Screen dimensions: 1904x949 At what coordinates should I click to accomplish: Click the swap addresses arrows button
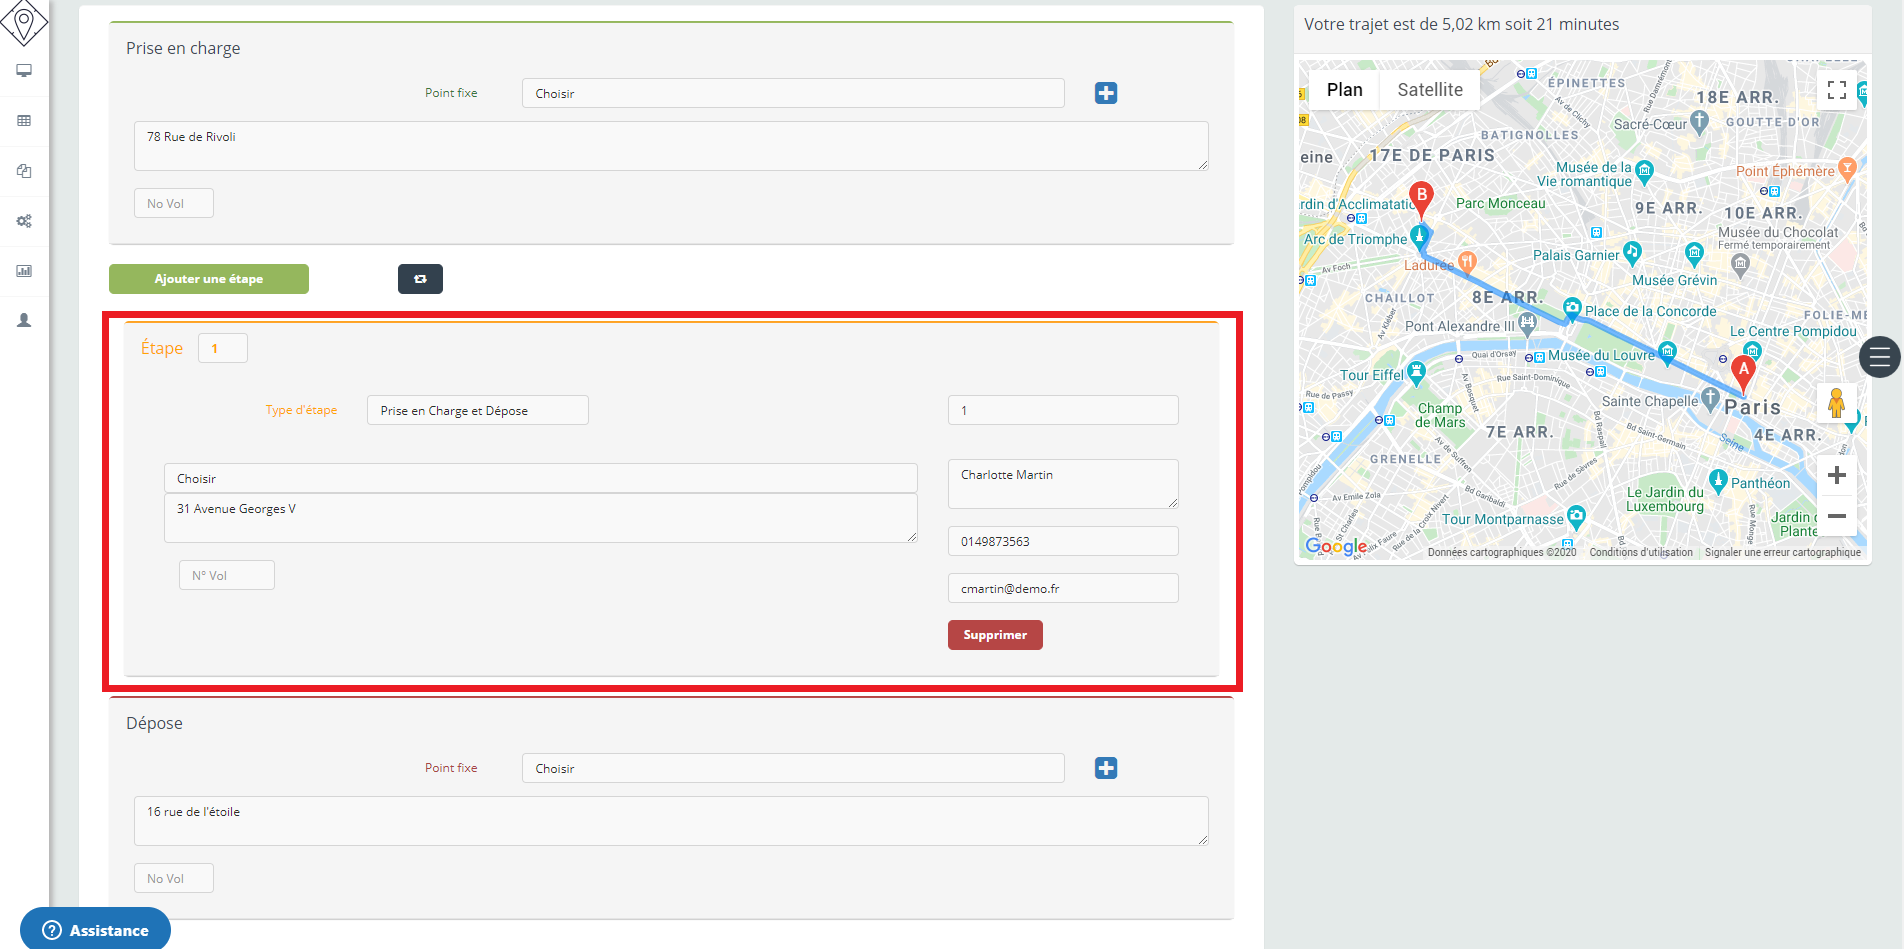click(x=420, y=279)
